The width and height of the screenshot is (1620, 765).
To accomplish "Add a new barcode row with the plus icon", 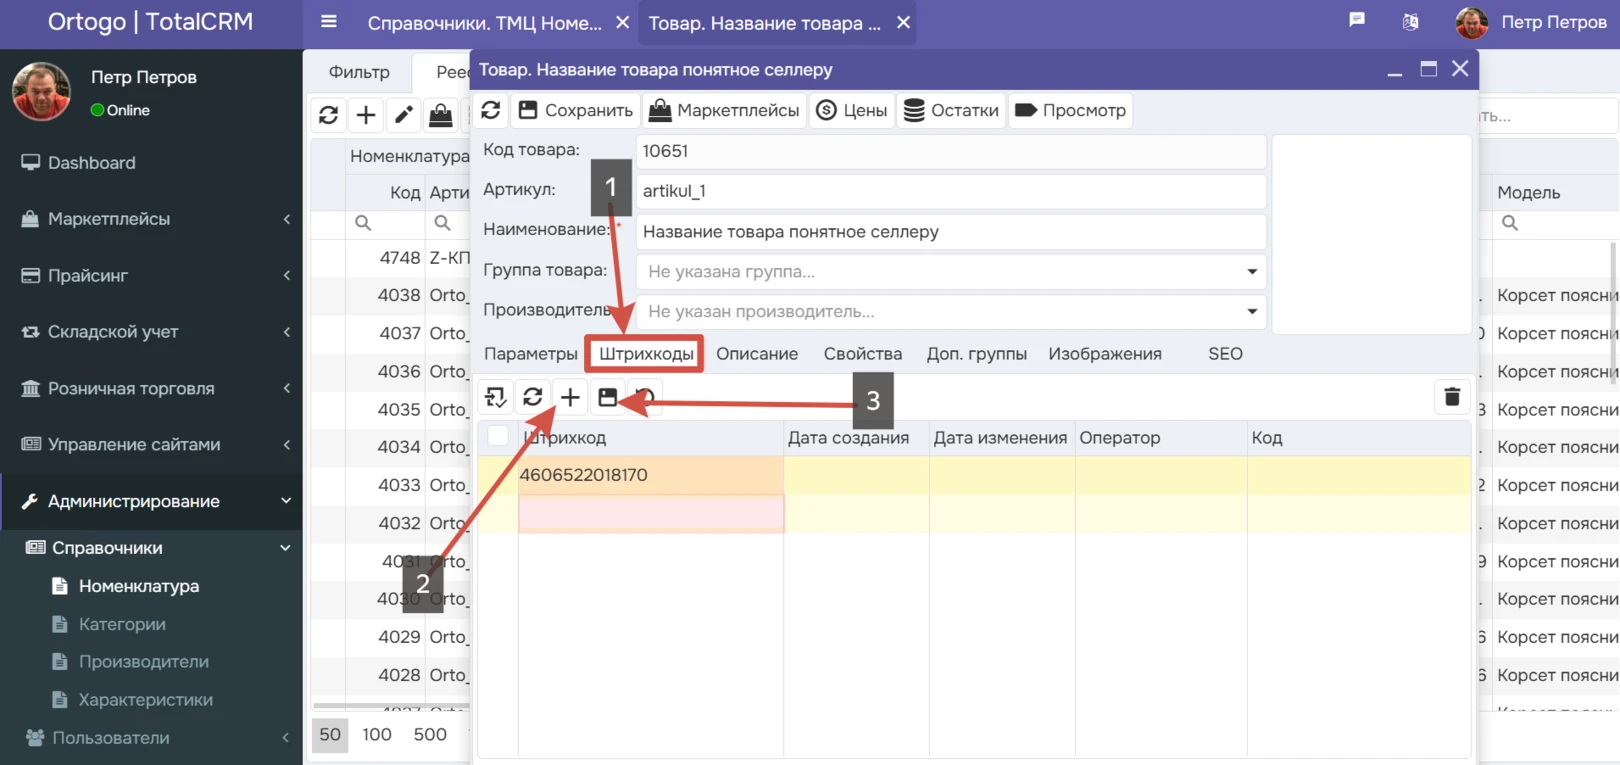I will 570,397.
